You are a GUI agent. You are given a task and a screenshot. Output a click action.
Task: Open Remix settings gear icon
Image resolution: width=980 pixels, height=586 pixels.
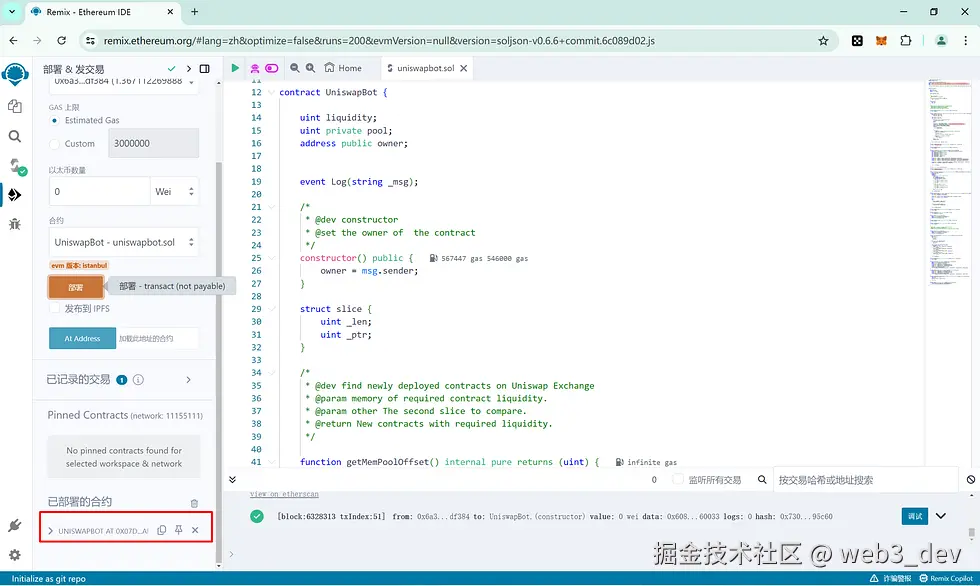15,555
